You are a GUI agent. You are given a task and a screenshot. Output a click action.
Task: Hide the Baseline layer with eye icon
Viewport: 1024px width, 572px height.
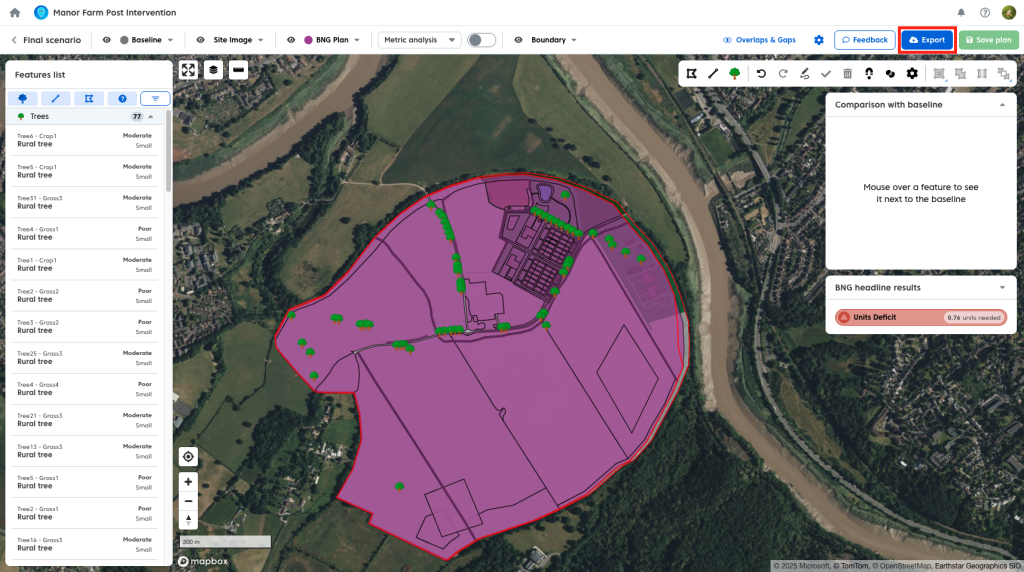107,40
